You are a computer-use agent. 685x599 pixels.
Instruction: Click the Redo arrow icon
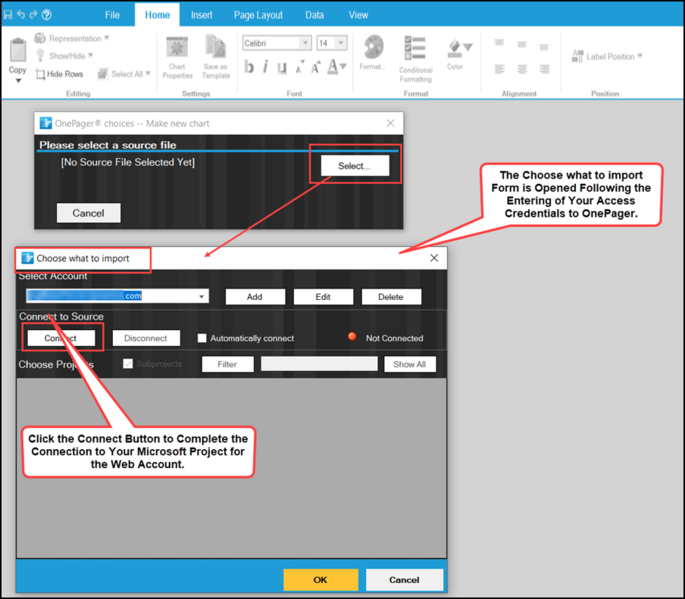tap(33, 14)
